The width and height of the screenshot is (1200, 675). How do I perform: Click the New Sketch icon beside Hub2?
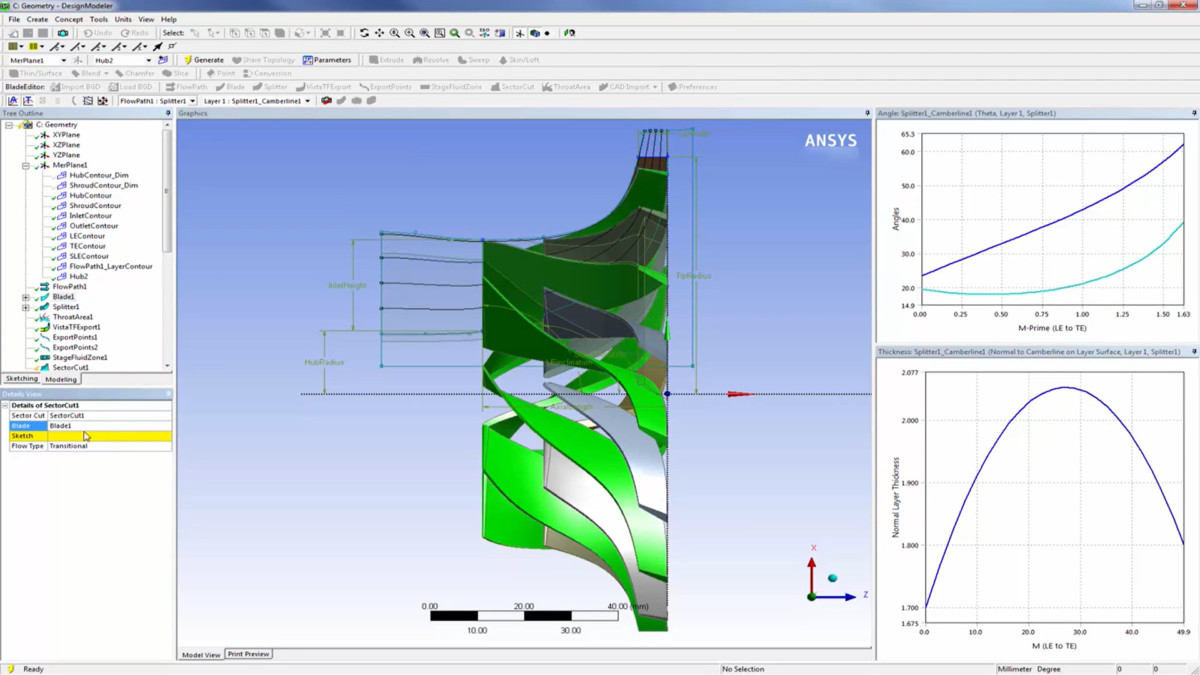(163, 60)
